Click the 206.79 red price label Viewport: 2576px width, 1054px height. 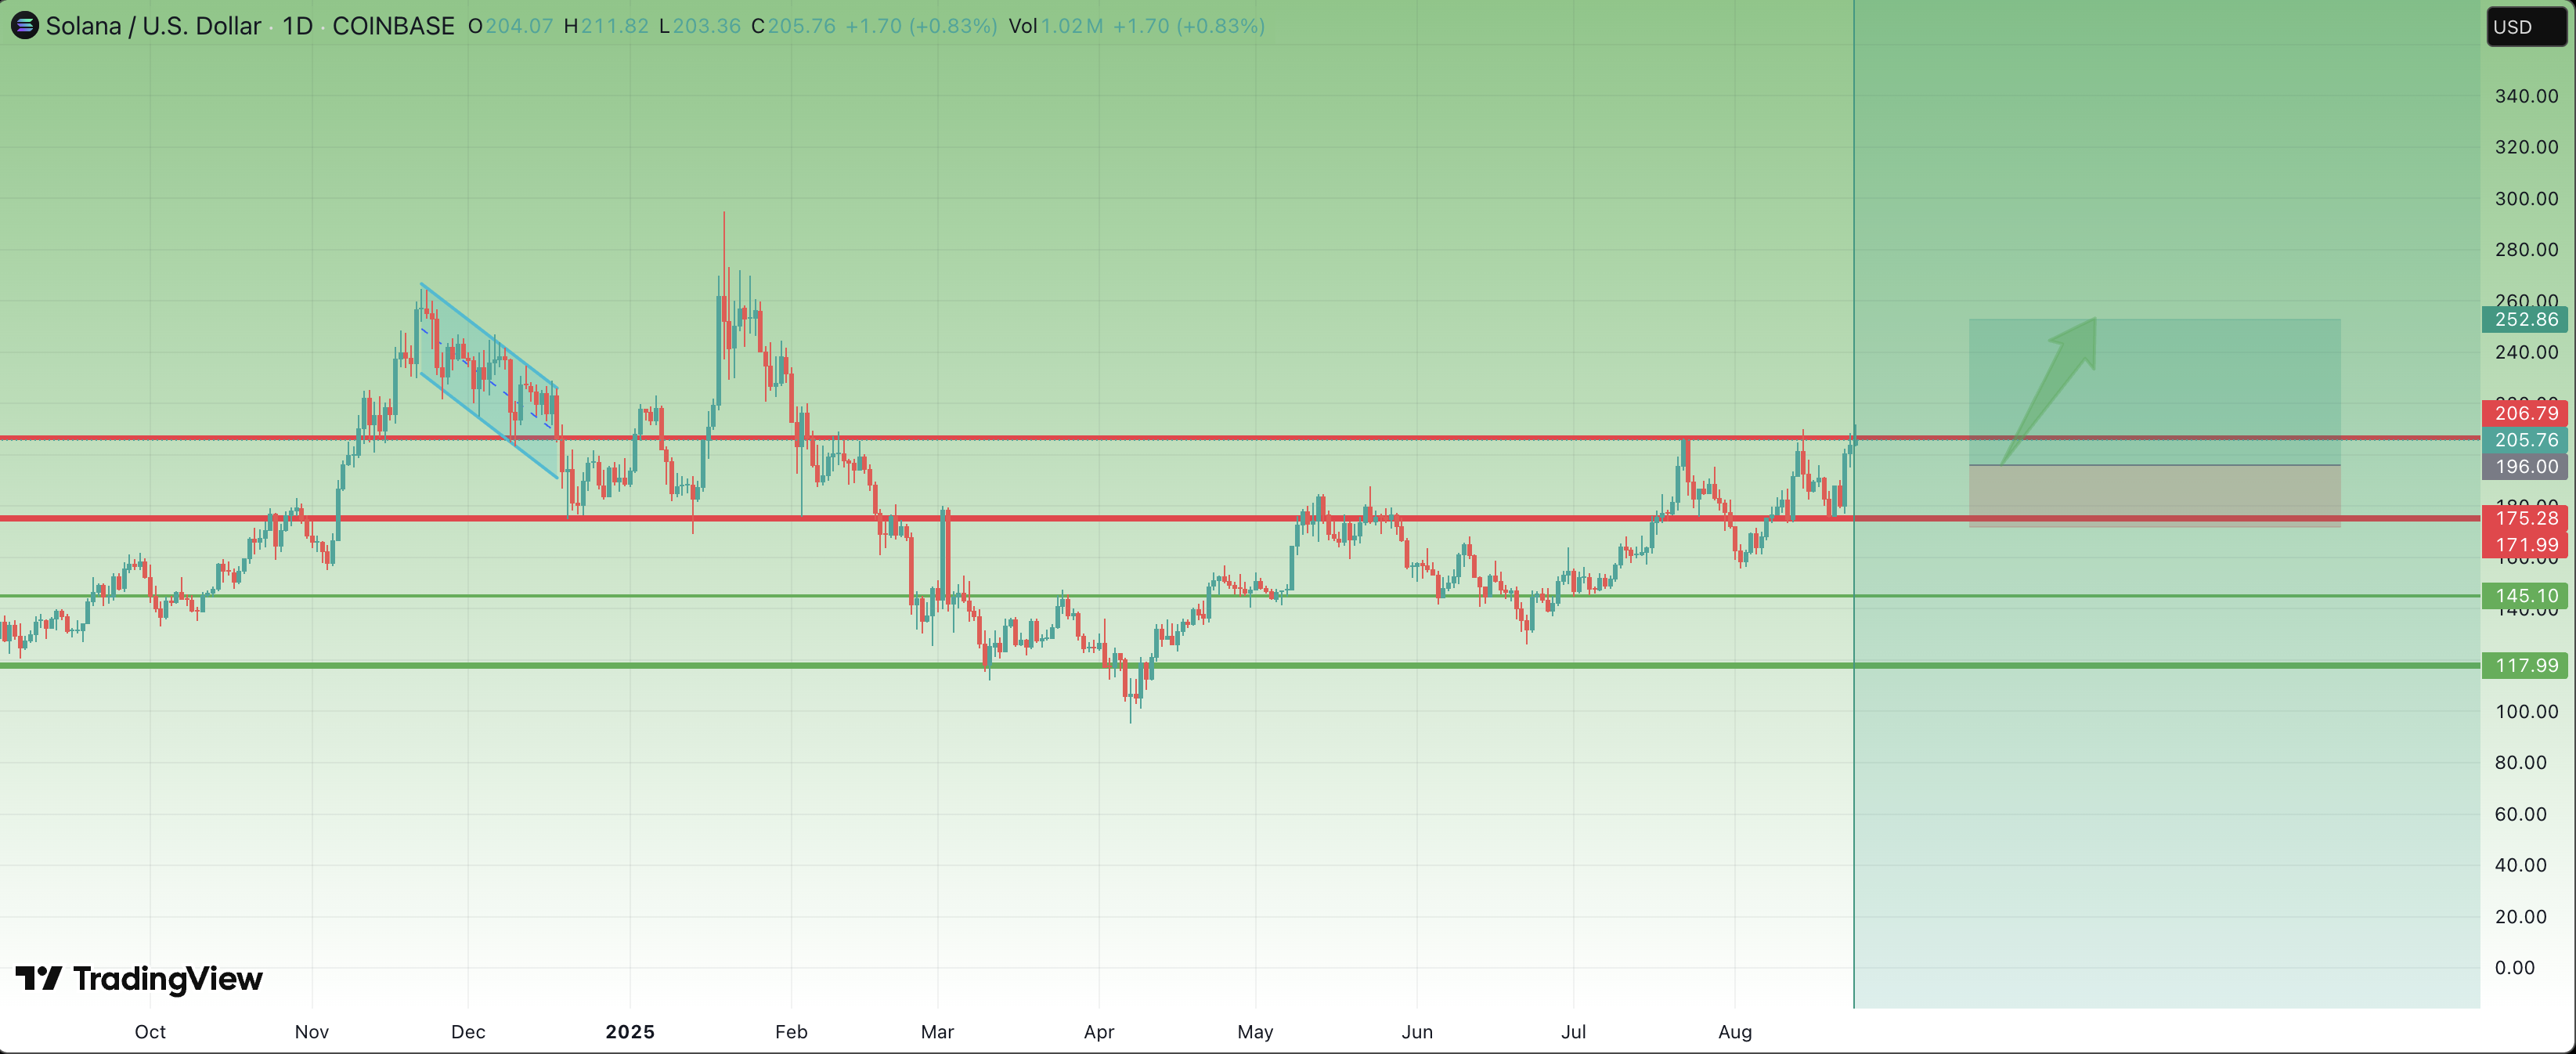[2525, 413]
